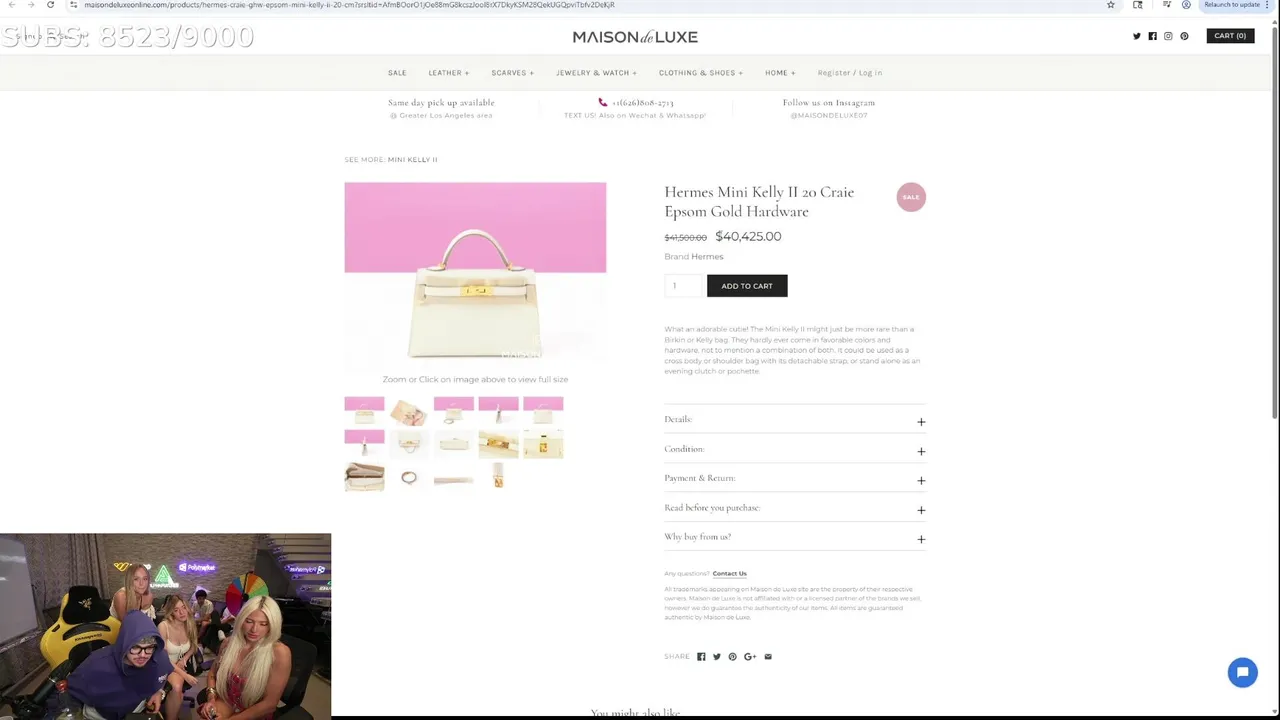
Task: Click the phone number in the info bar
Action: coord(643,103)
